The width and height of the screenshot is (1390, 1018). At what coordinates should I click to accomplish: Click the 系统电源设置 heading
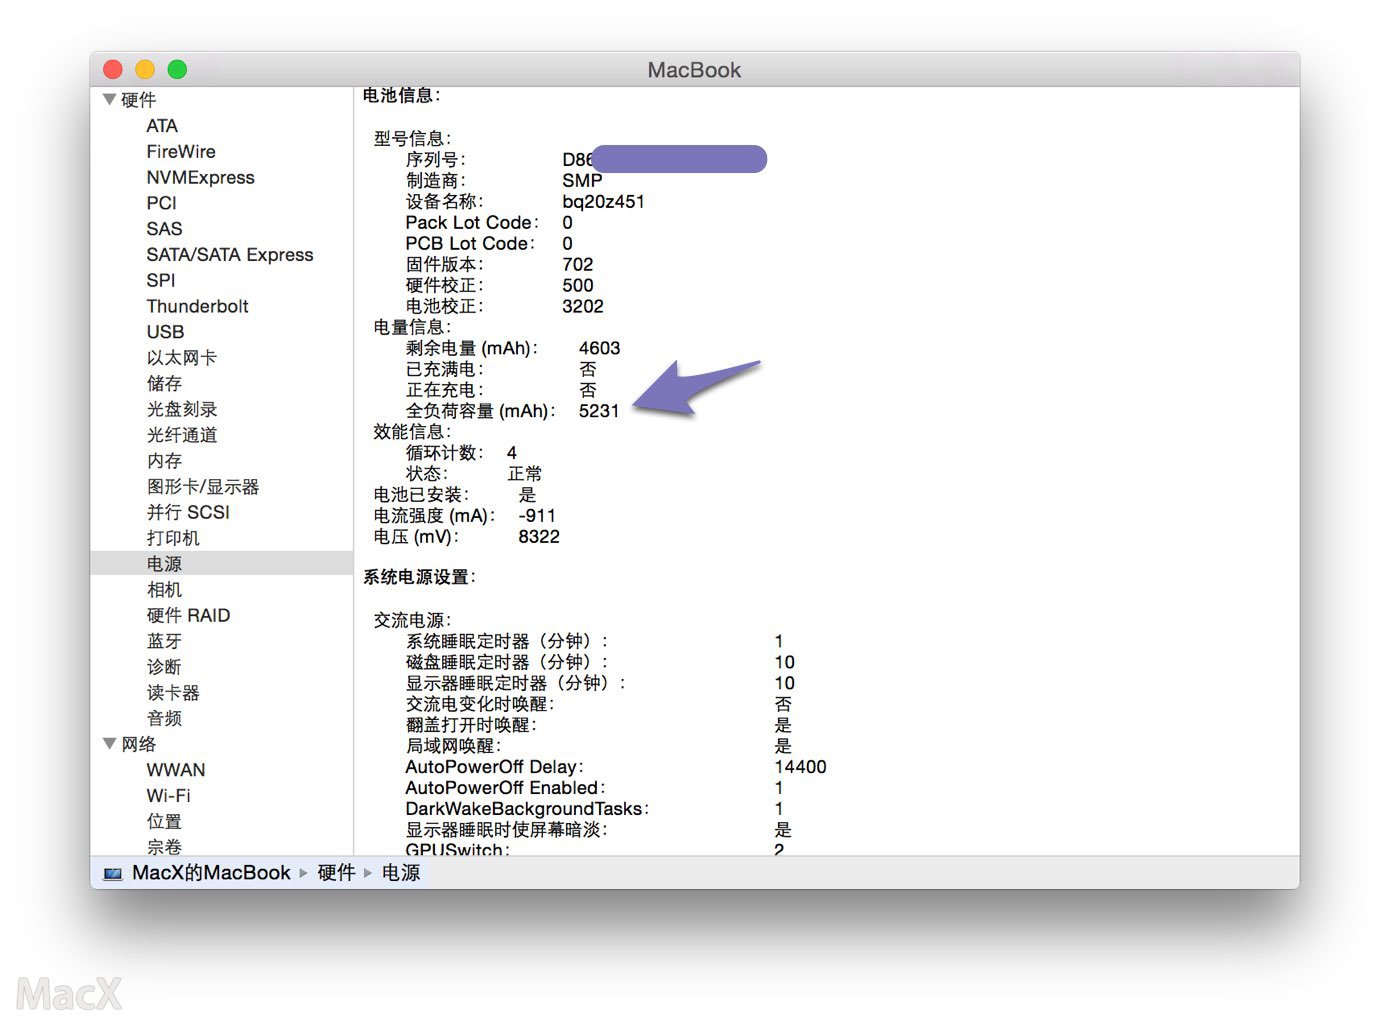(x=419, y=577)
